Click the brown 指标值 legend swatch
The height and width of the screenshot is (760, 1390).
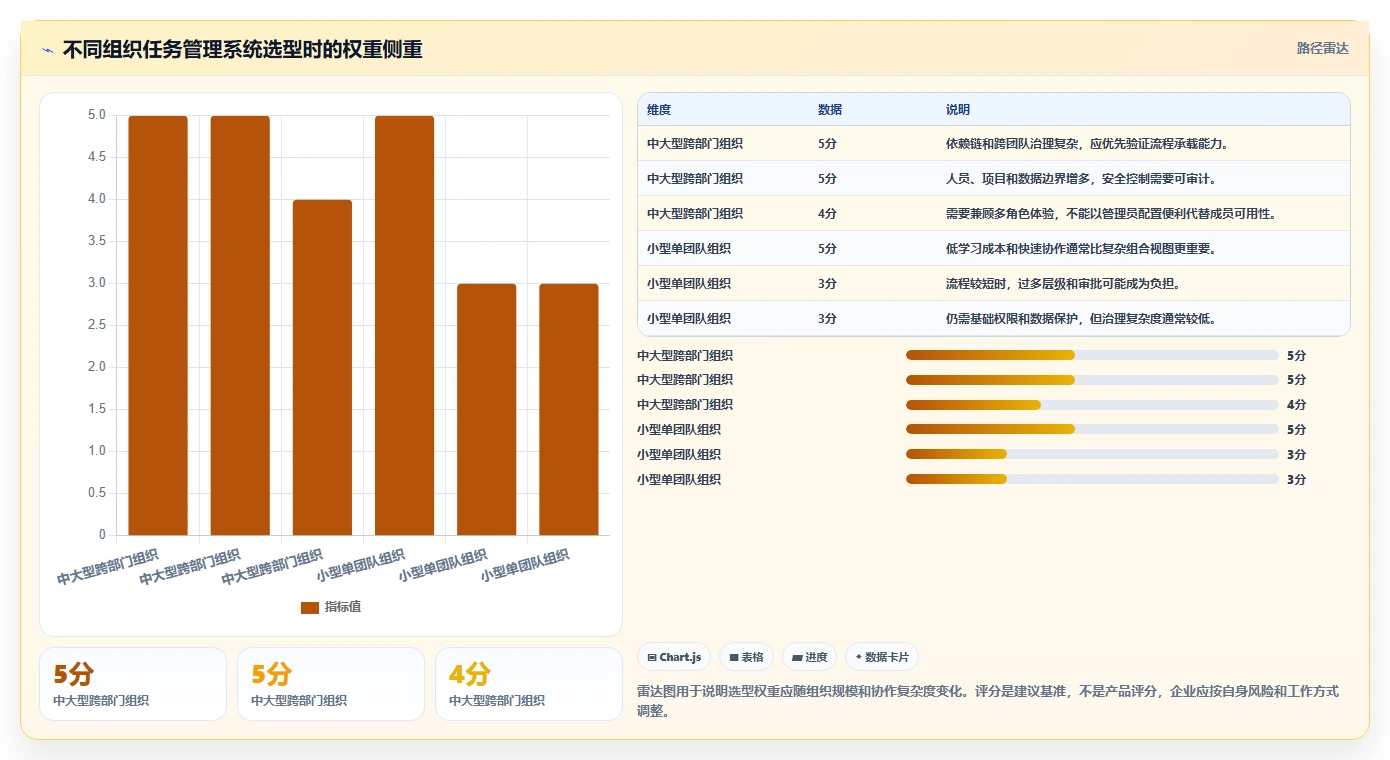click(310, 607)
